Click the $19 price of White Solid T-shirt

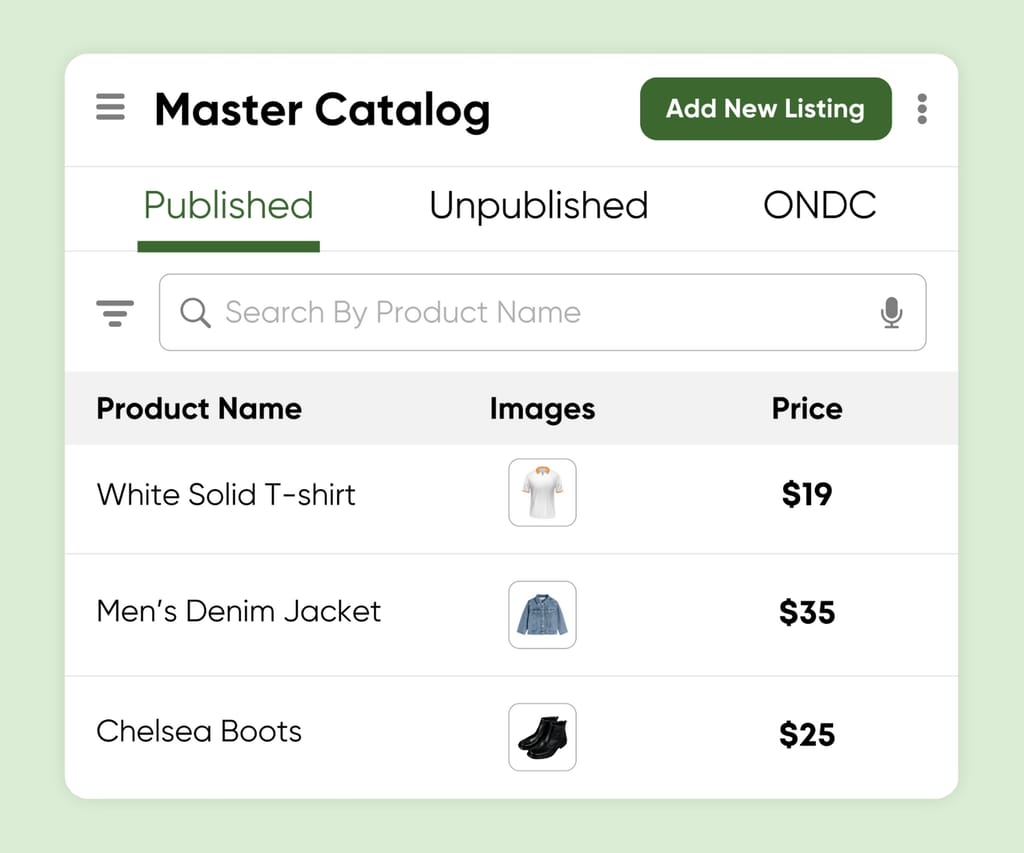click(x=806, y=494)
